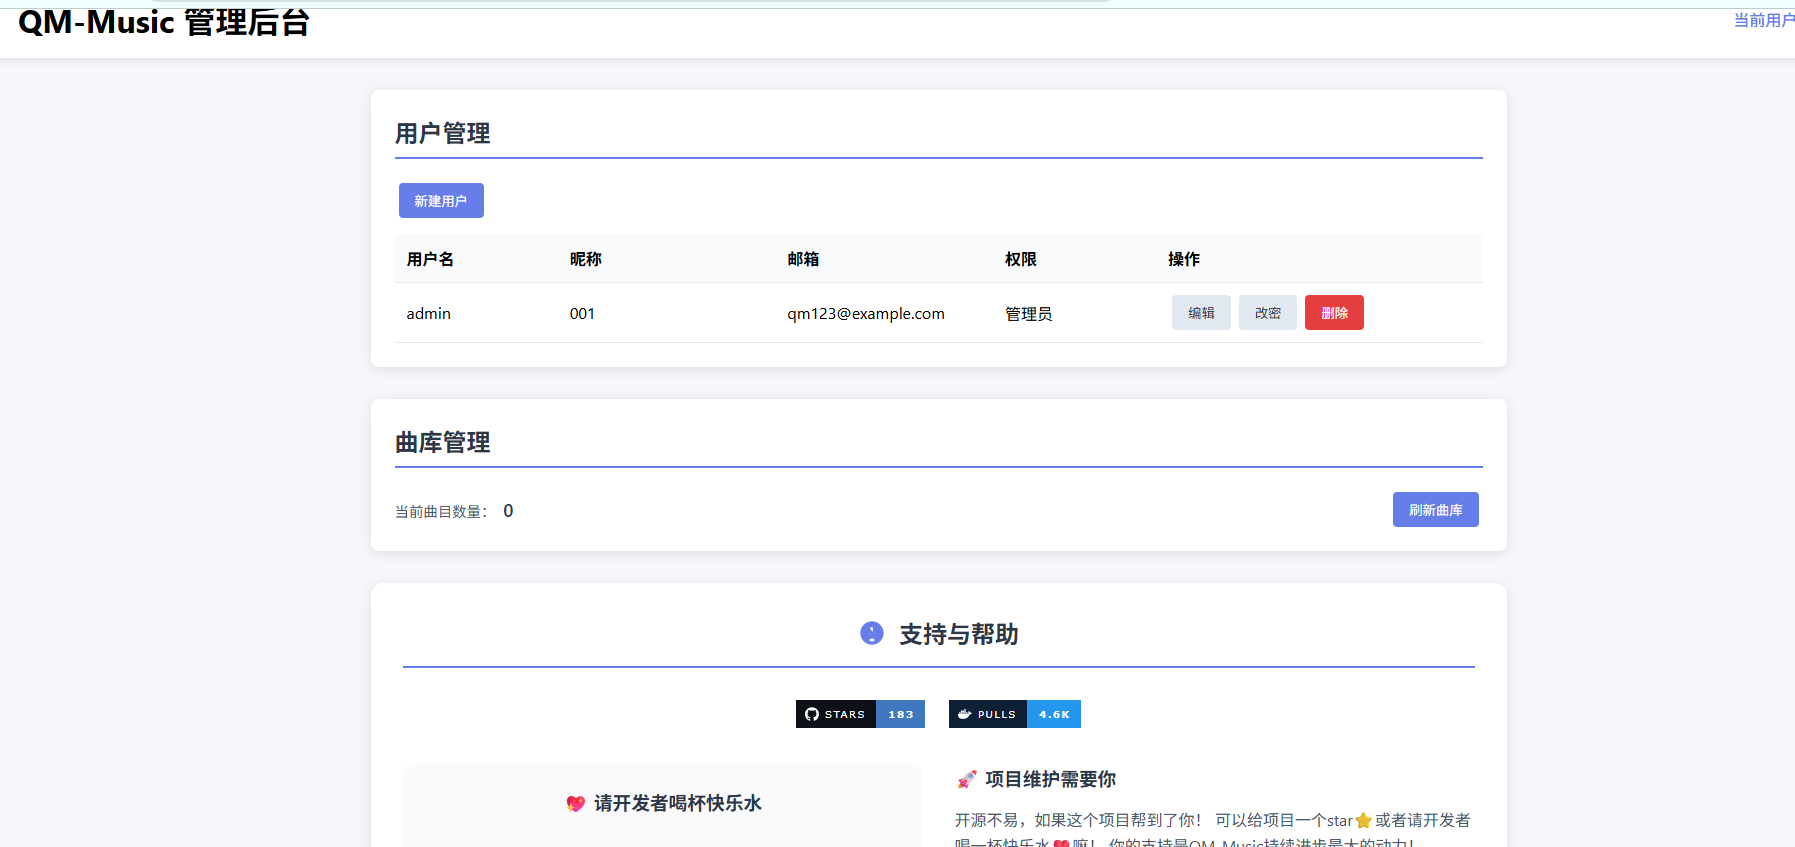Open the 4.6K pulls count badge
Screen dimensions: 1795x847
tap(1054, 714)
